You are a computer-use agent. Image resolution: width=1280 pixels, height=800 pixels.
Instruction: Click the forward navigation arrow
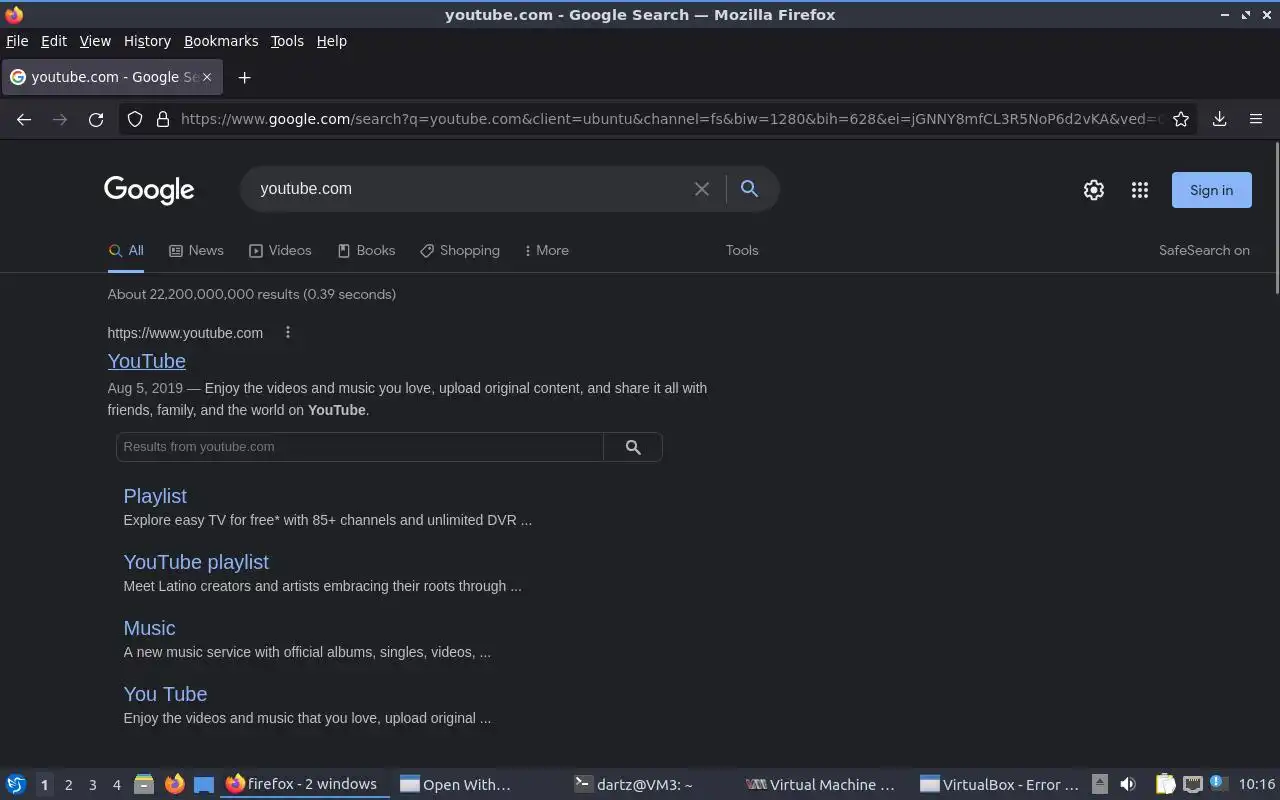(60, 119)
